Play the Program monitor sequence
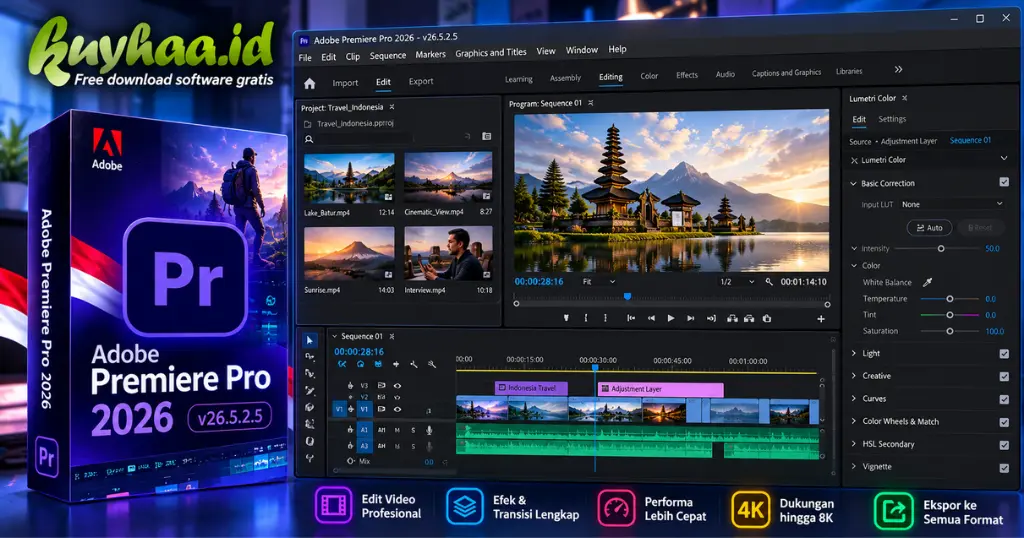1024x538 pixels. pos(670,318)
